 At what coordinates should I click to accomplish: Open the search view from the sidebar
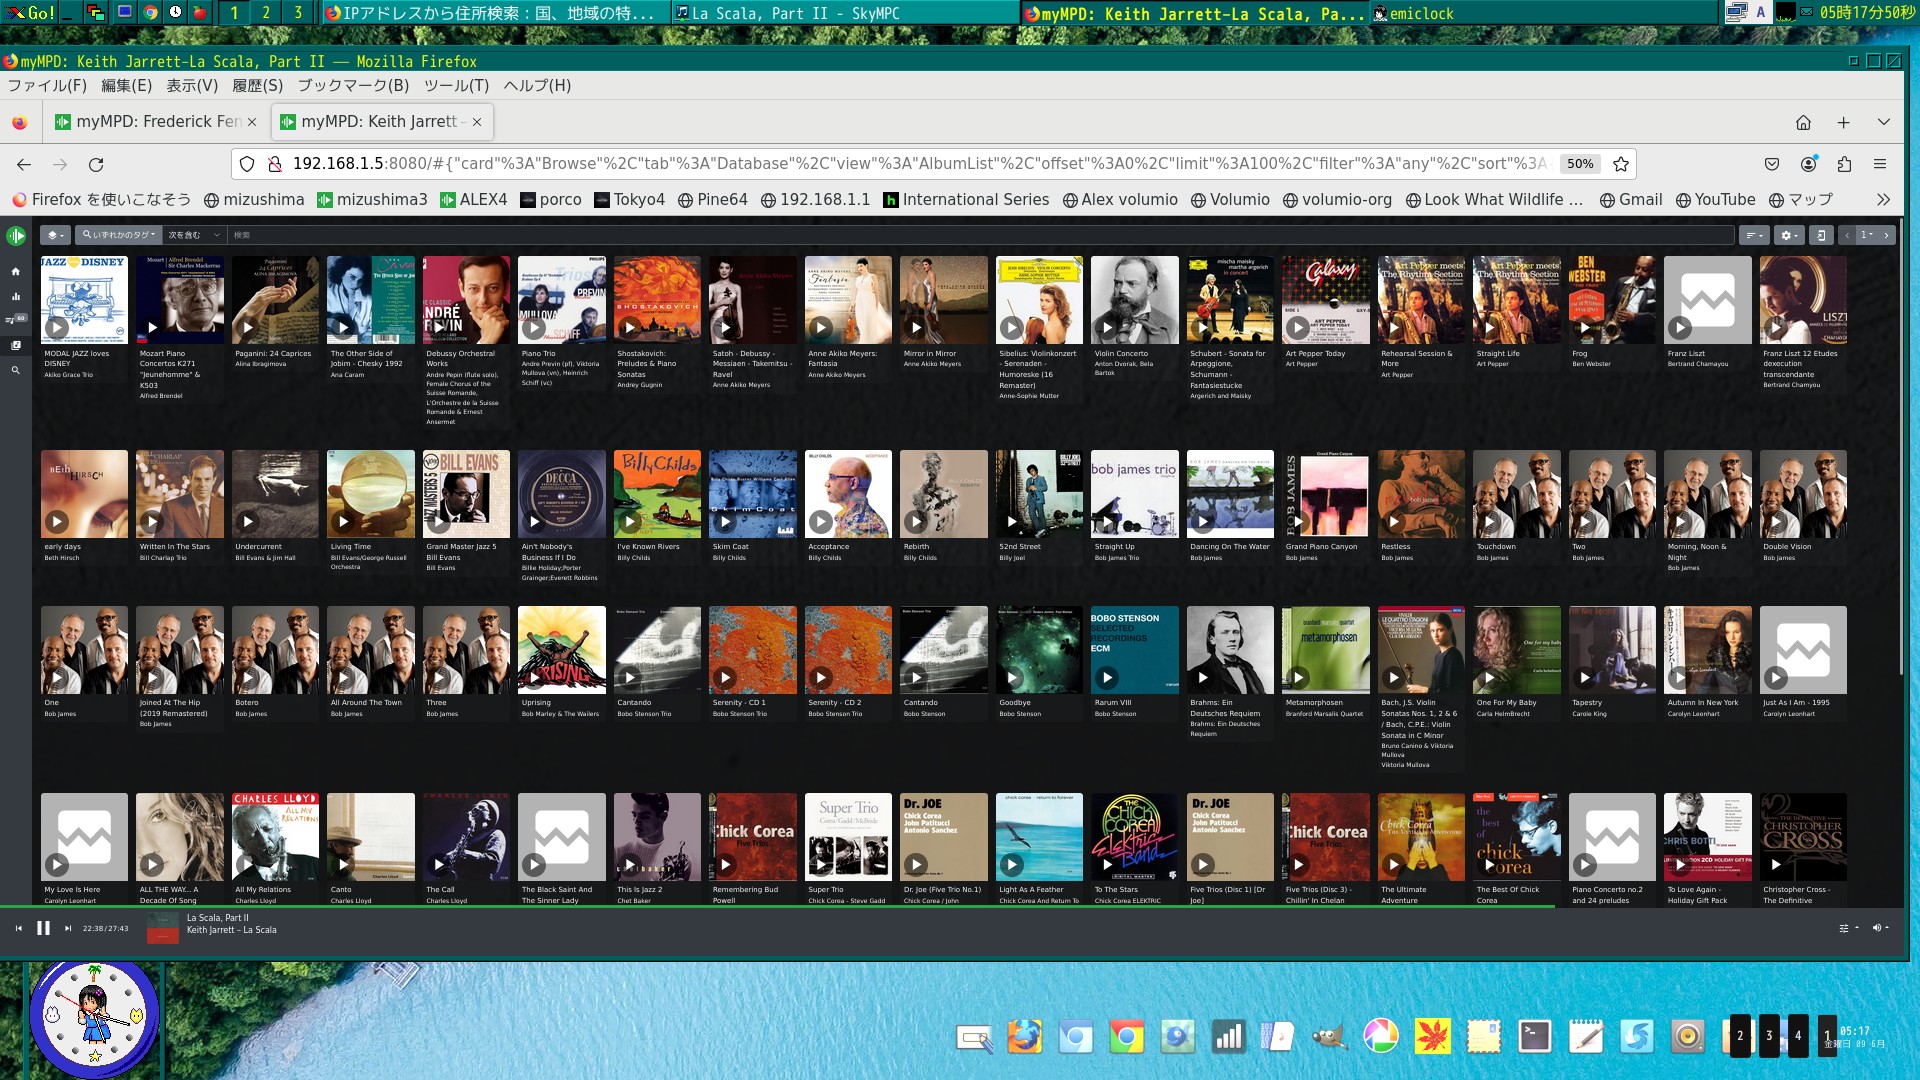pyautogui.click(x=15, y=369)
